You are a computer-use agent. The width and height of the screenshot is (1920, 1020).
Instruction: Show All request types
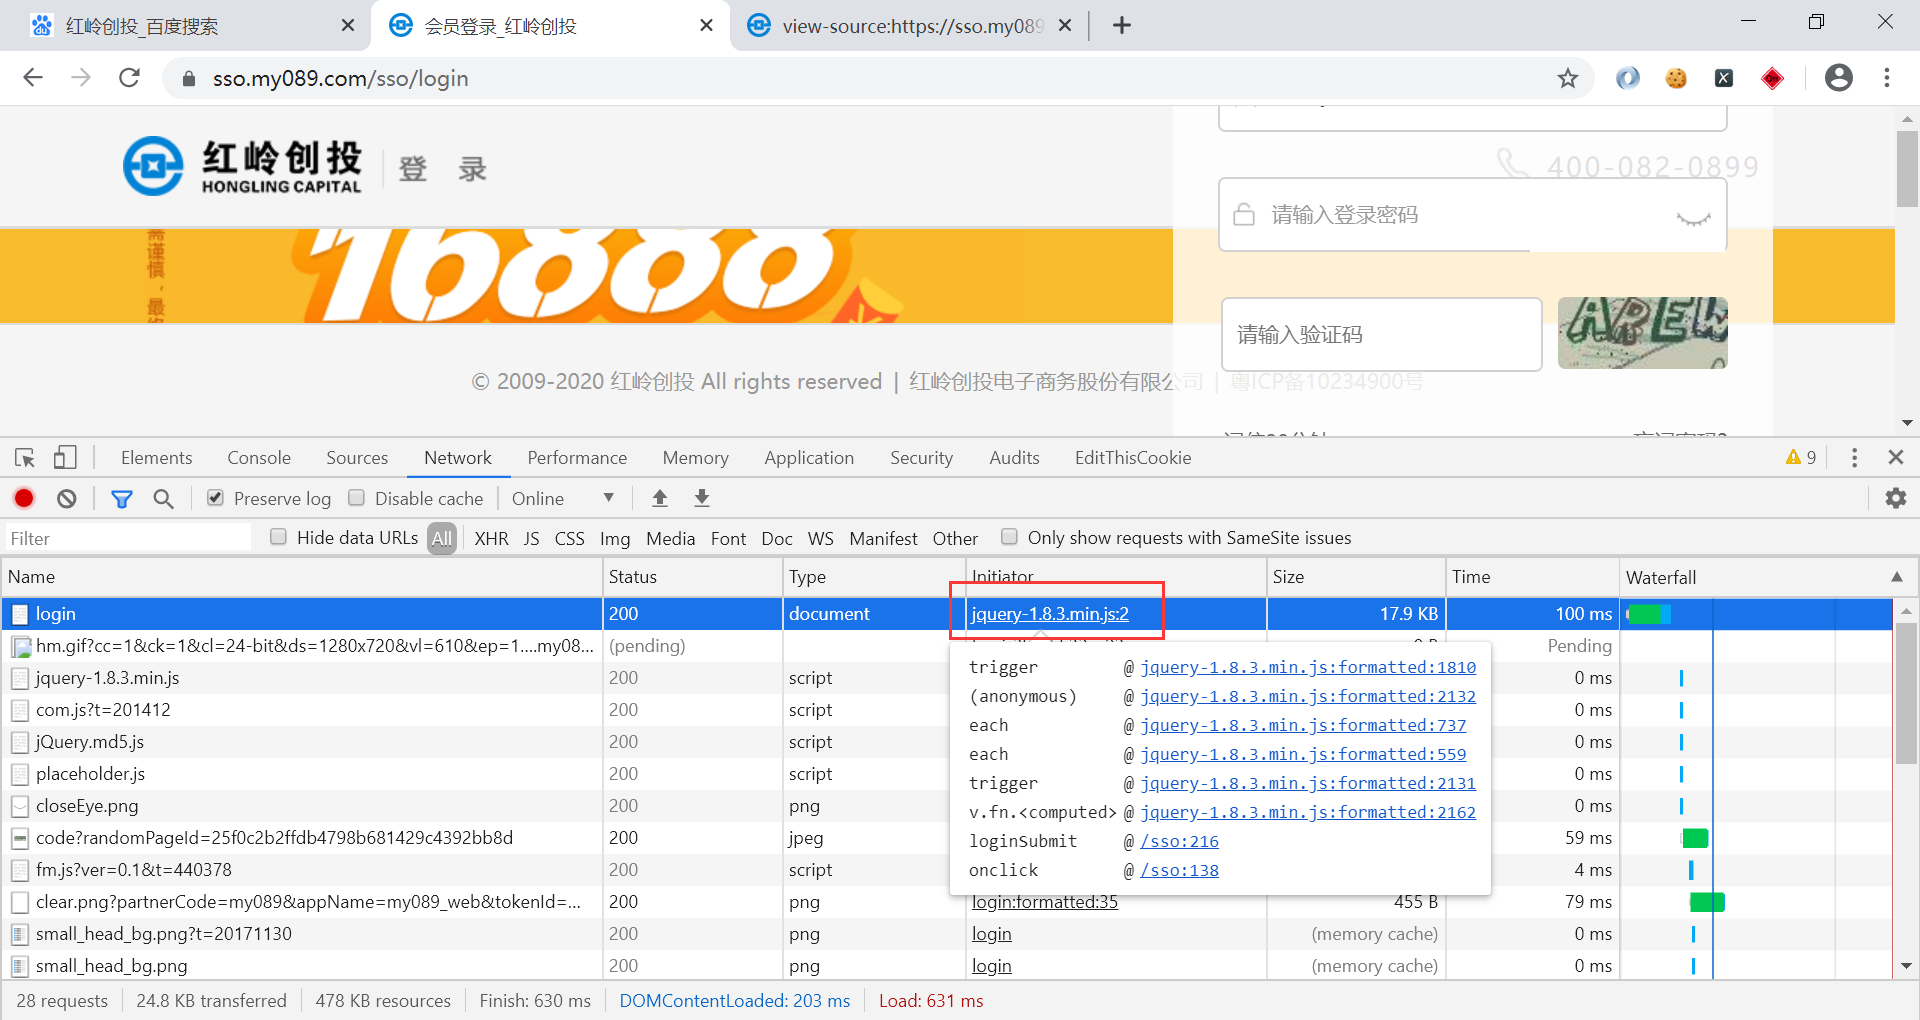tap(442, 538)
